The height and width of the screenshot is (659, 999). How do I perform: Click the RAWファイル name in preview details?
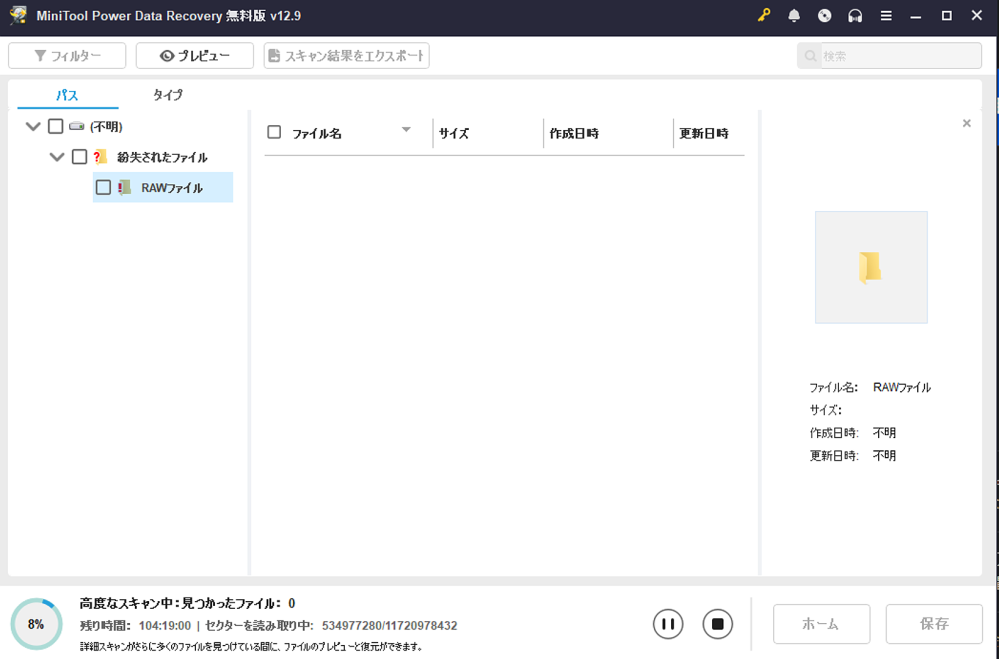[x=902, y=387]
